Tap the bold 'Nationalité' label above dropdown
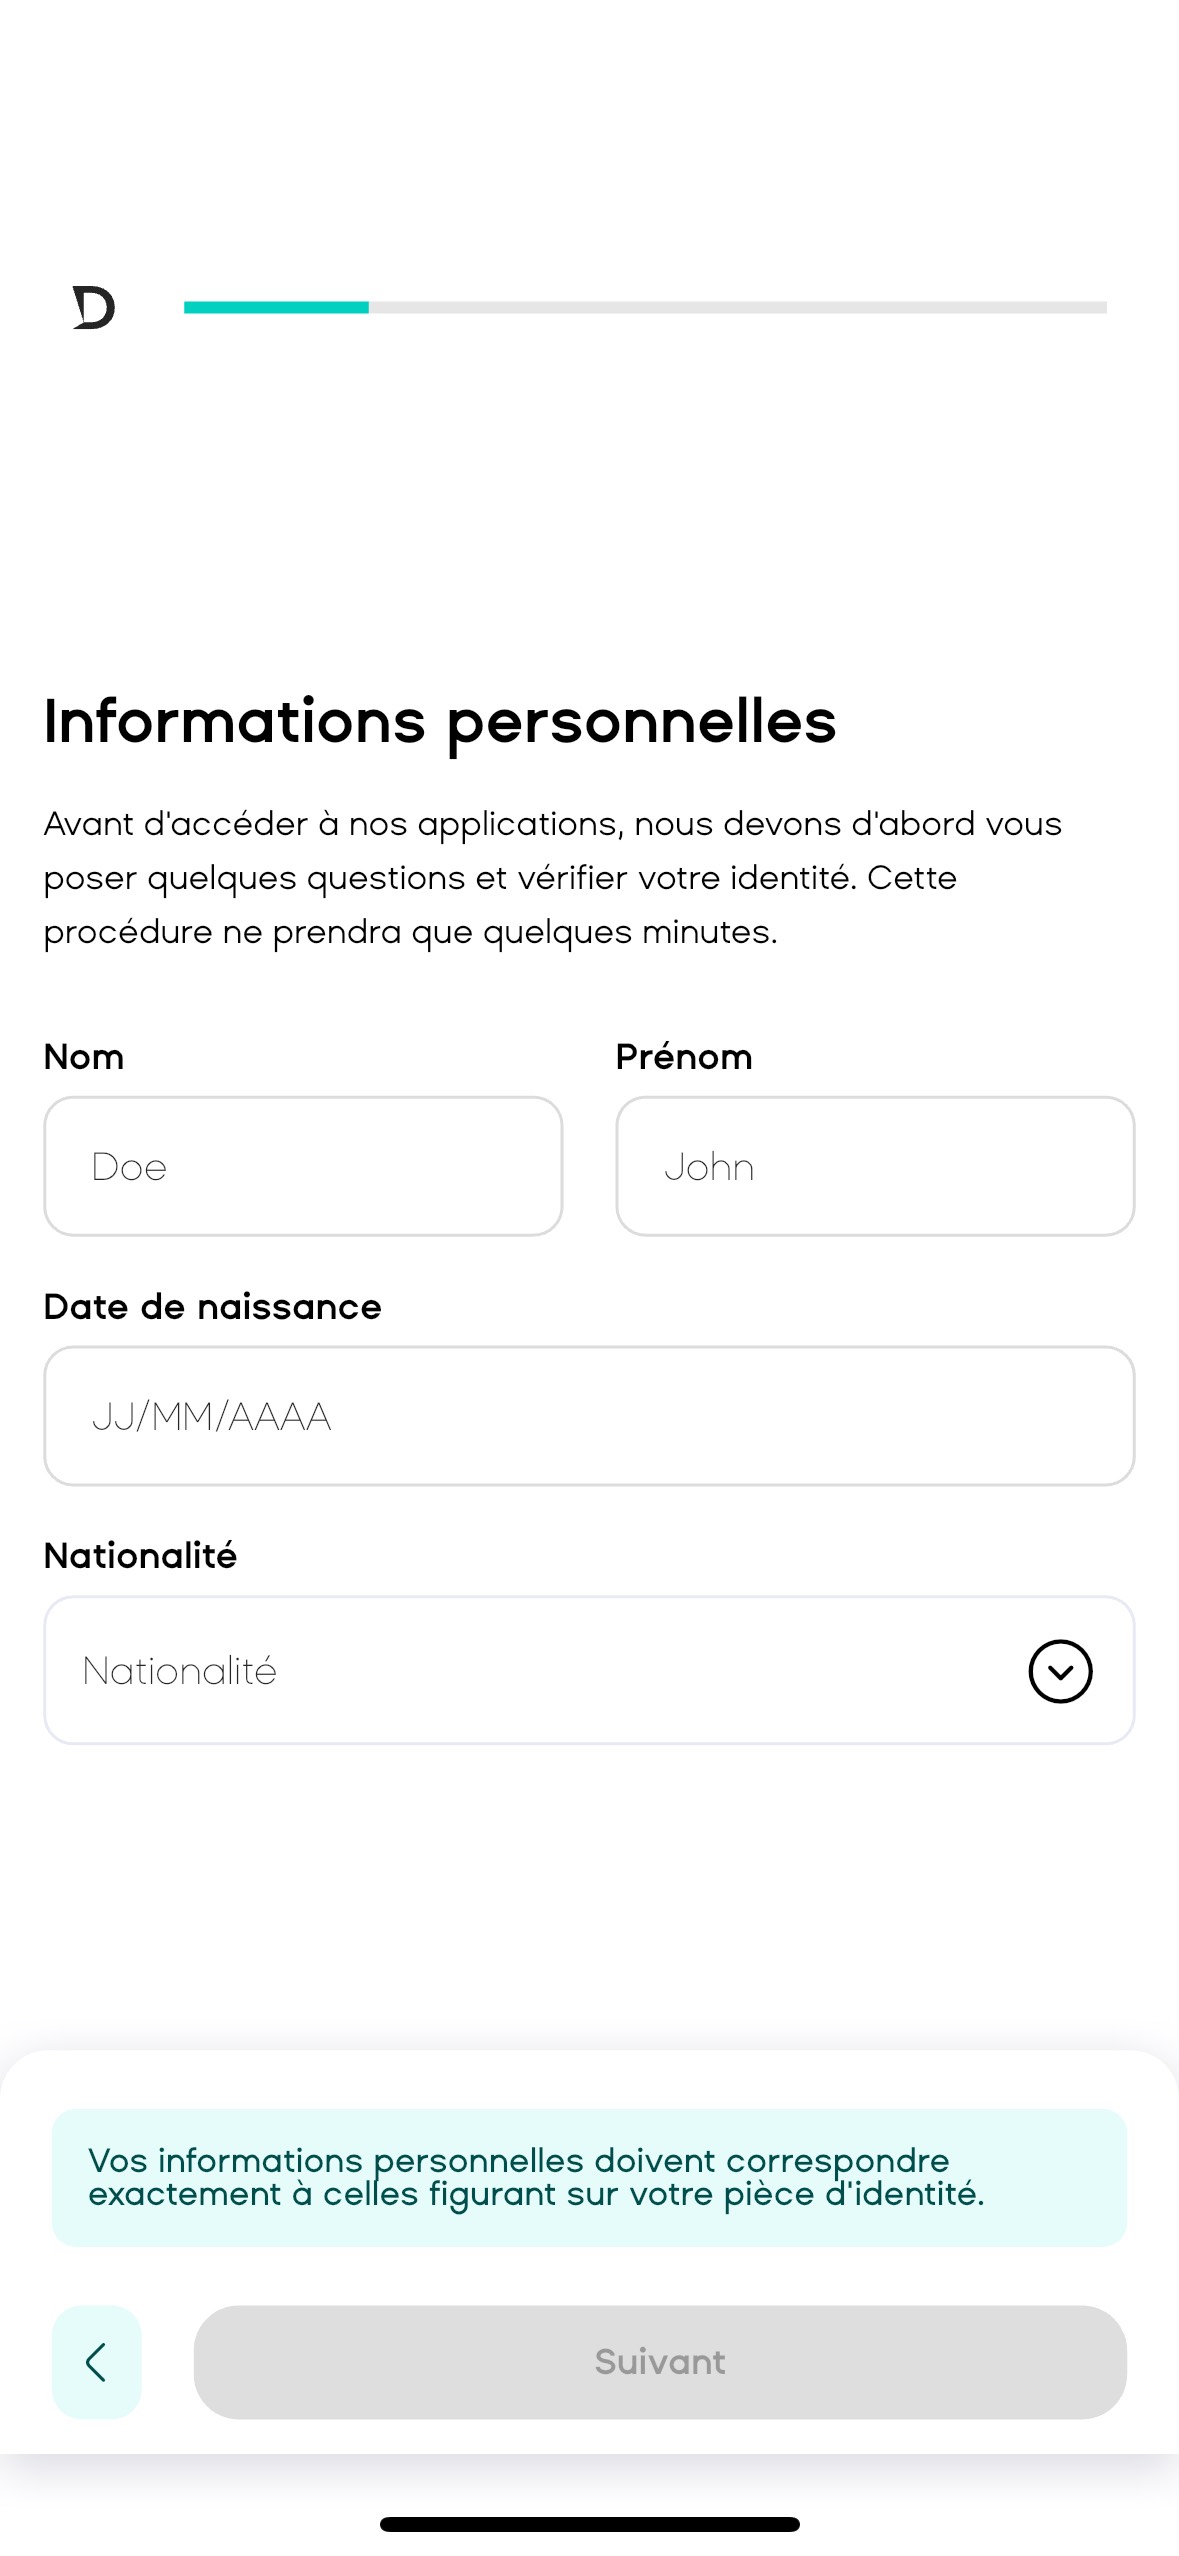 coord(140,1556)
